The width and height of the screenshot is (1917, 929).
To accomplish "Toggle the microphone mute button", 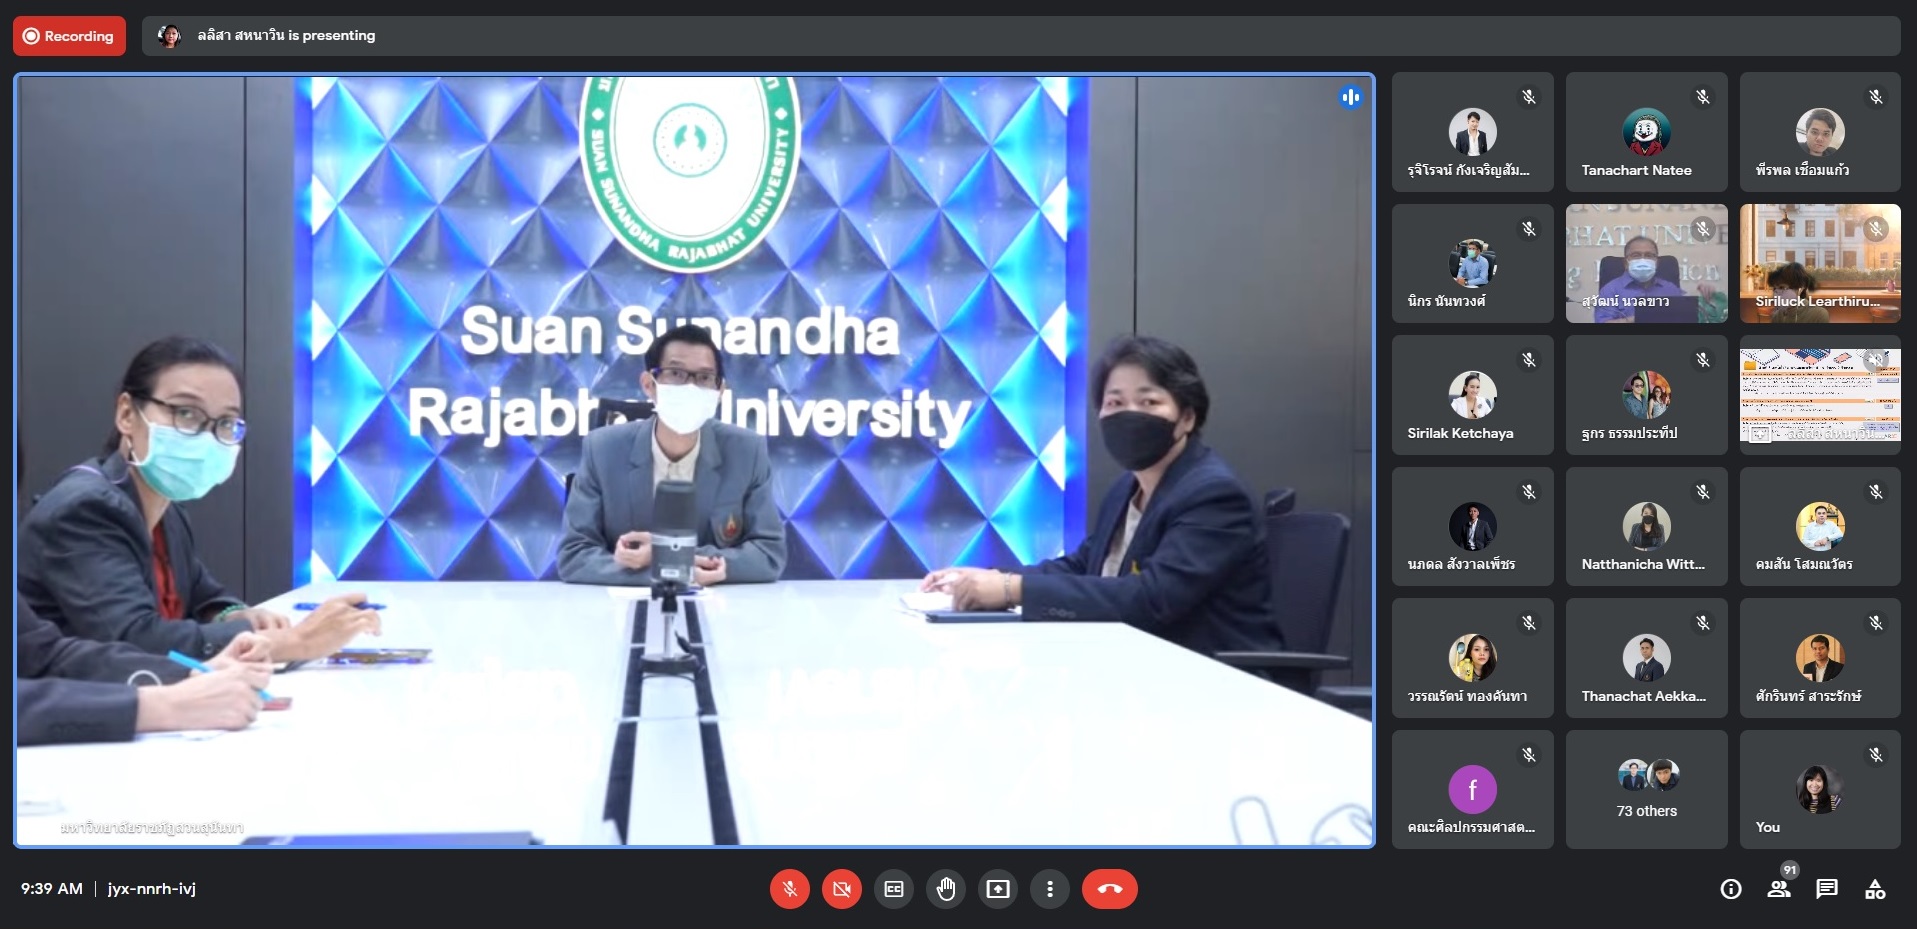I will point(789,889).
